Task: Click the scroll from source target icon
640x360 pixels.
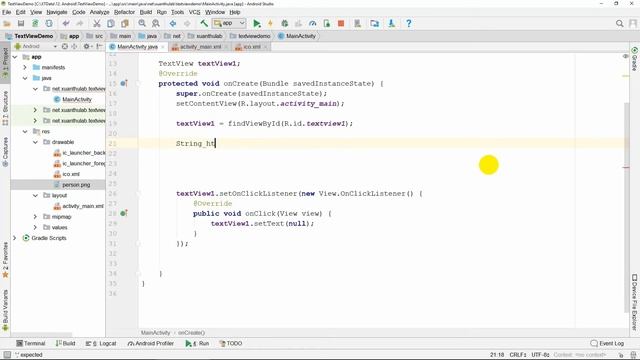Action: pyautogui.click(x=64, y=47)
